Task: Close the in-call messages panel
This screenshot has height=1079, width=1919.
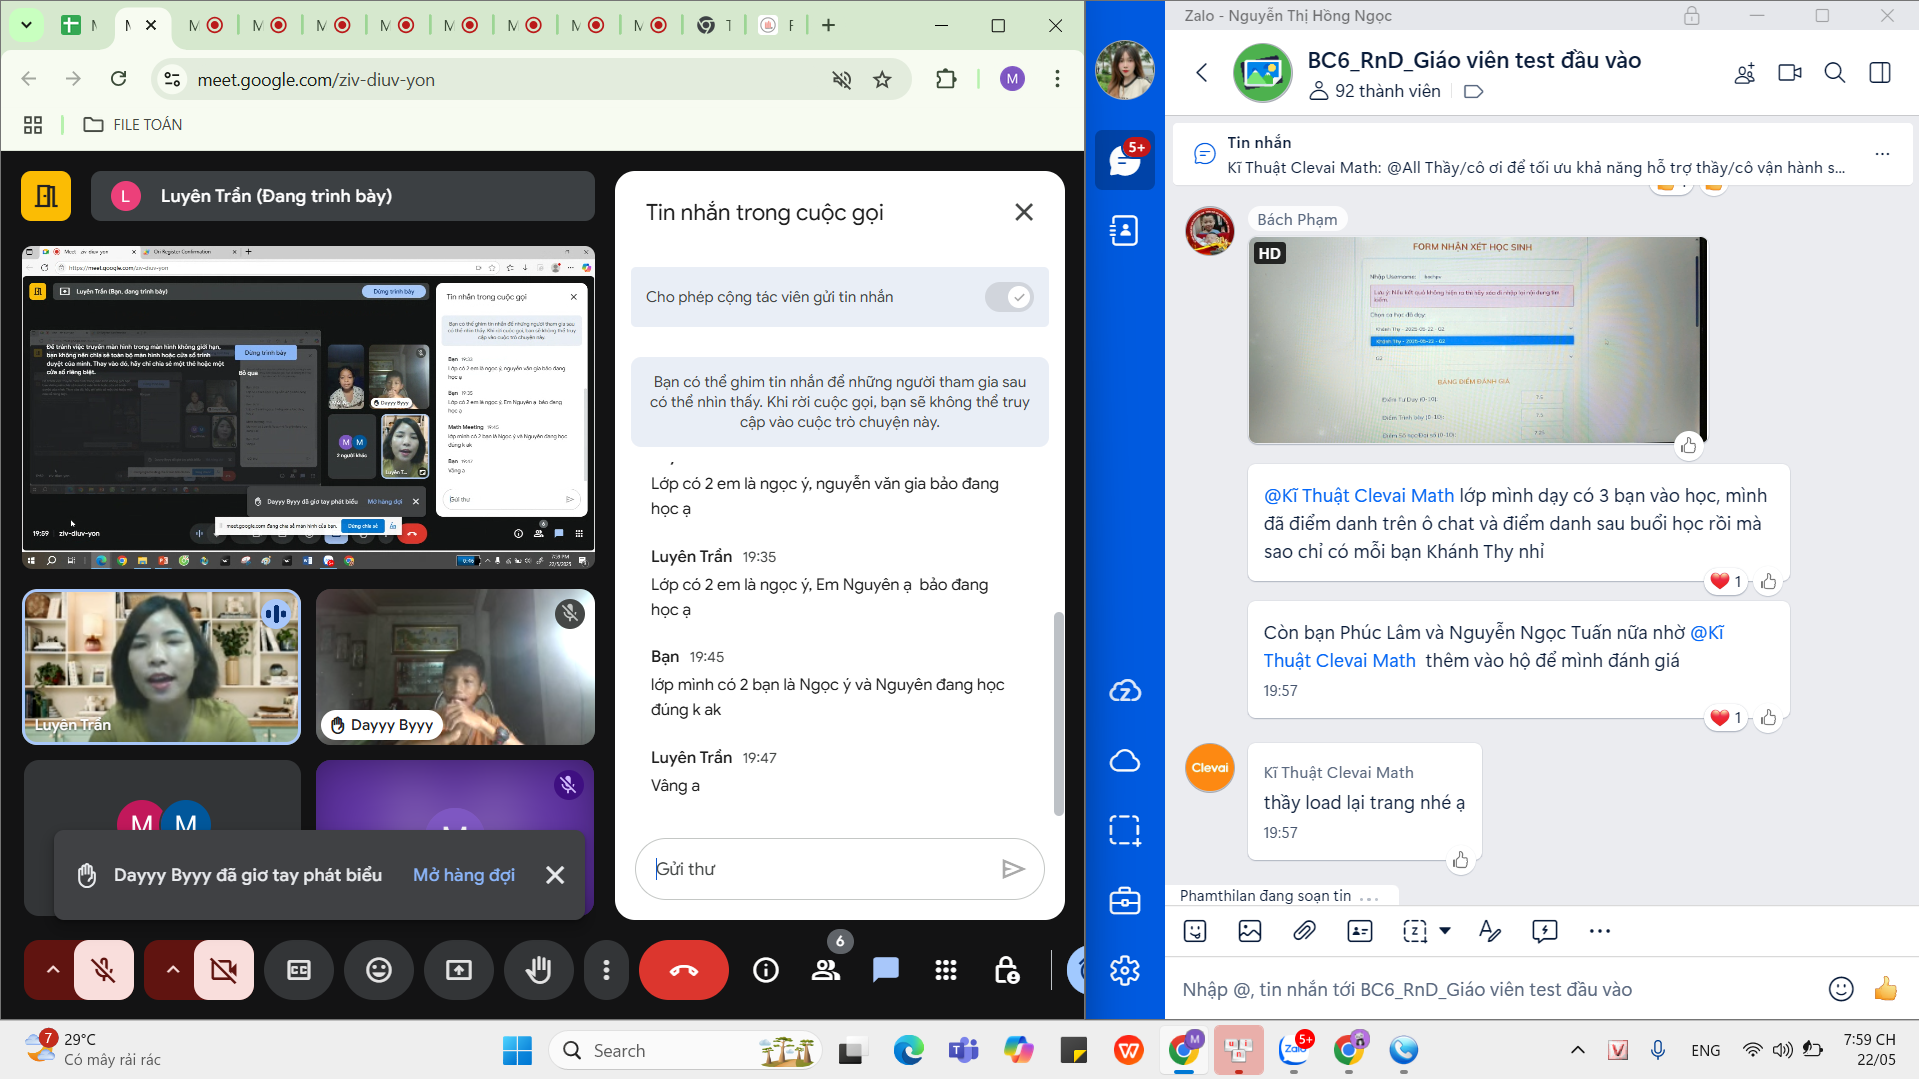Action: pyautogui.click(x=1024, y=212)
